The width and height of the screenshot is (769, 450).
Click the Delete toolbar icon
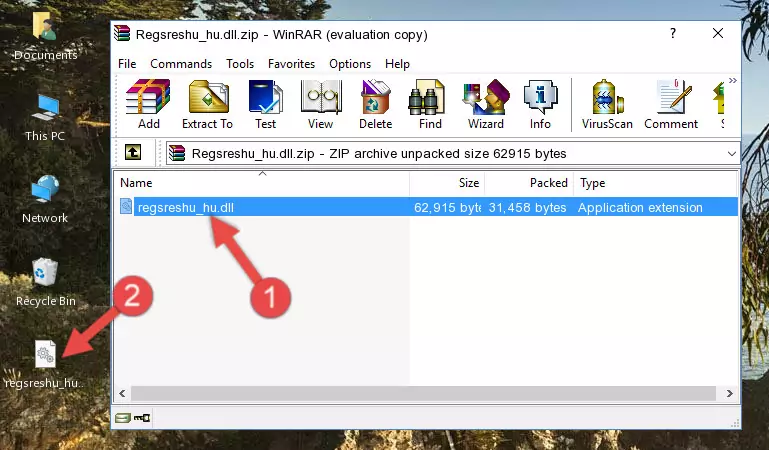[x=376, y=104]
